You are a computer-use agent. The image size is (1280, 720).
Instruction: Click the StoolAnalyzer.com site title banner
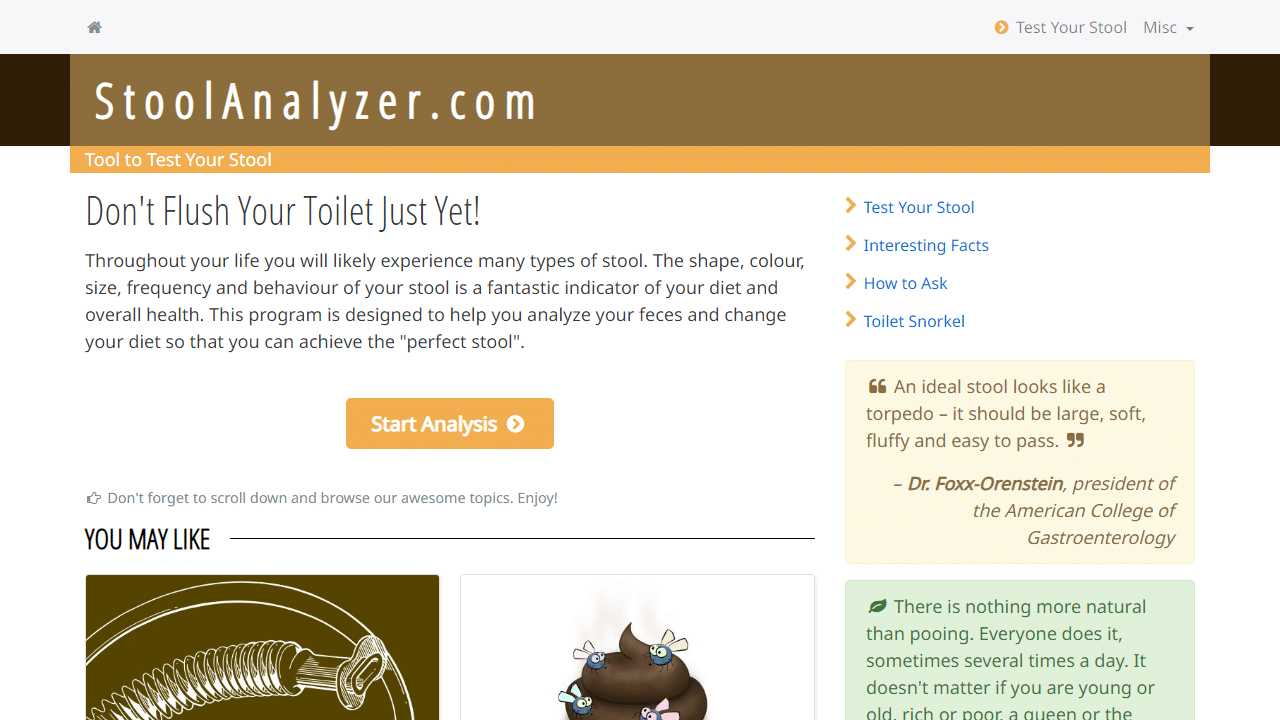[x=315, y=102]
